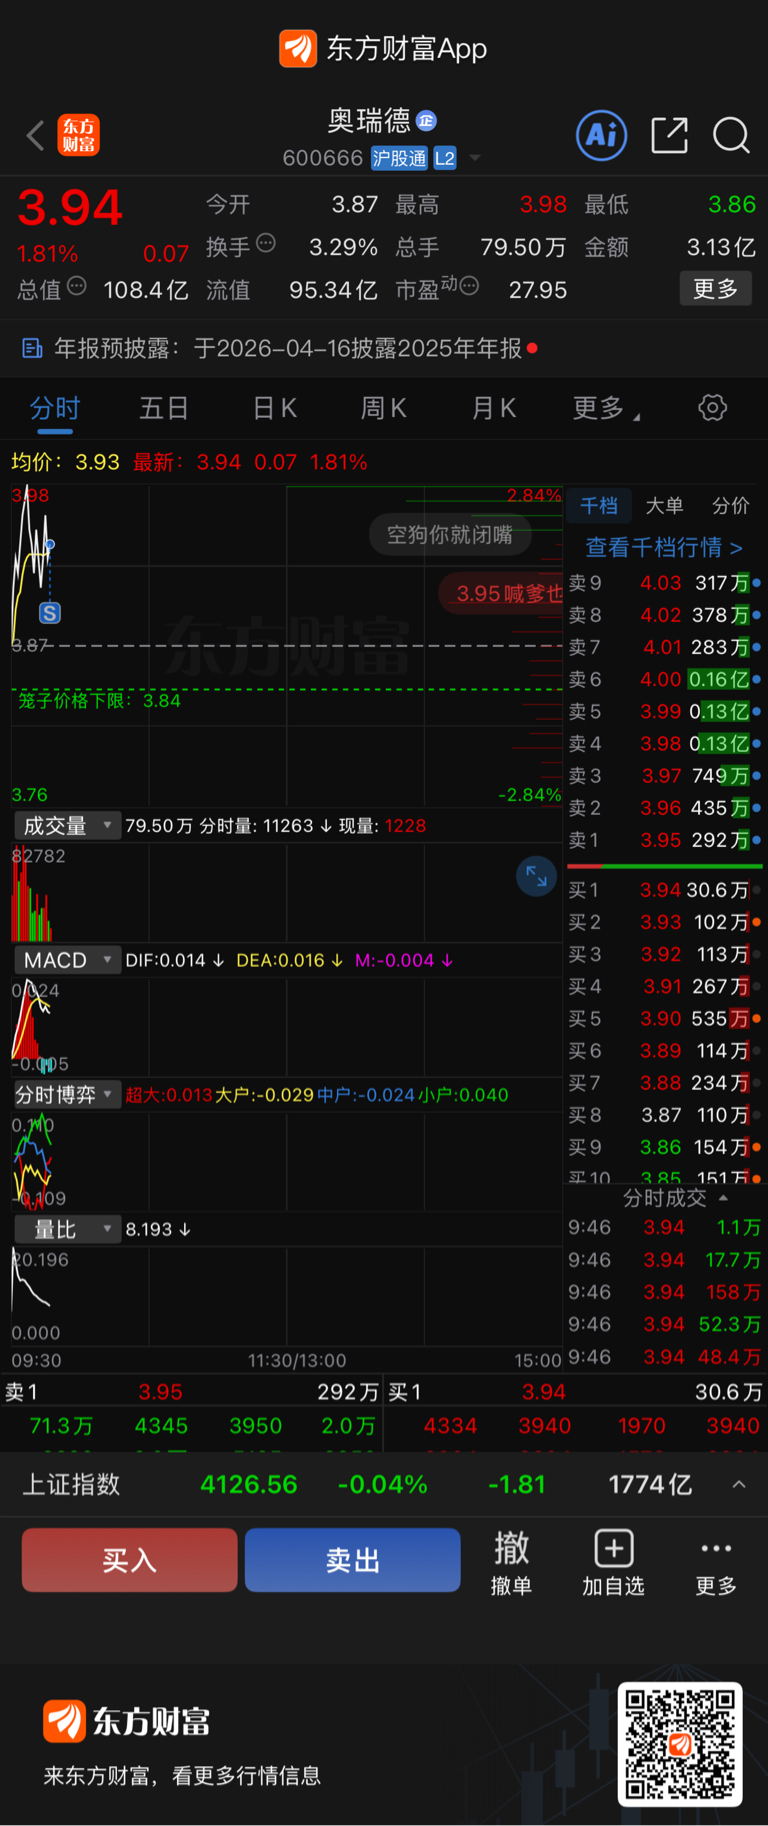The width and height of the screenshot is (768, 1826).
Task: Expand 更多 chart period menu
Action: pyautogui.click(x=606, y=408)
